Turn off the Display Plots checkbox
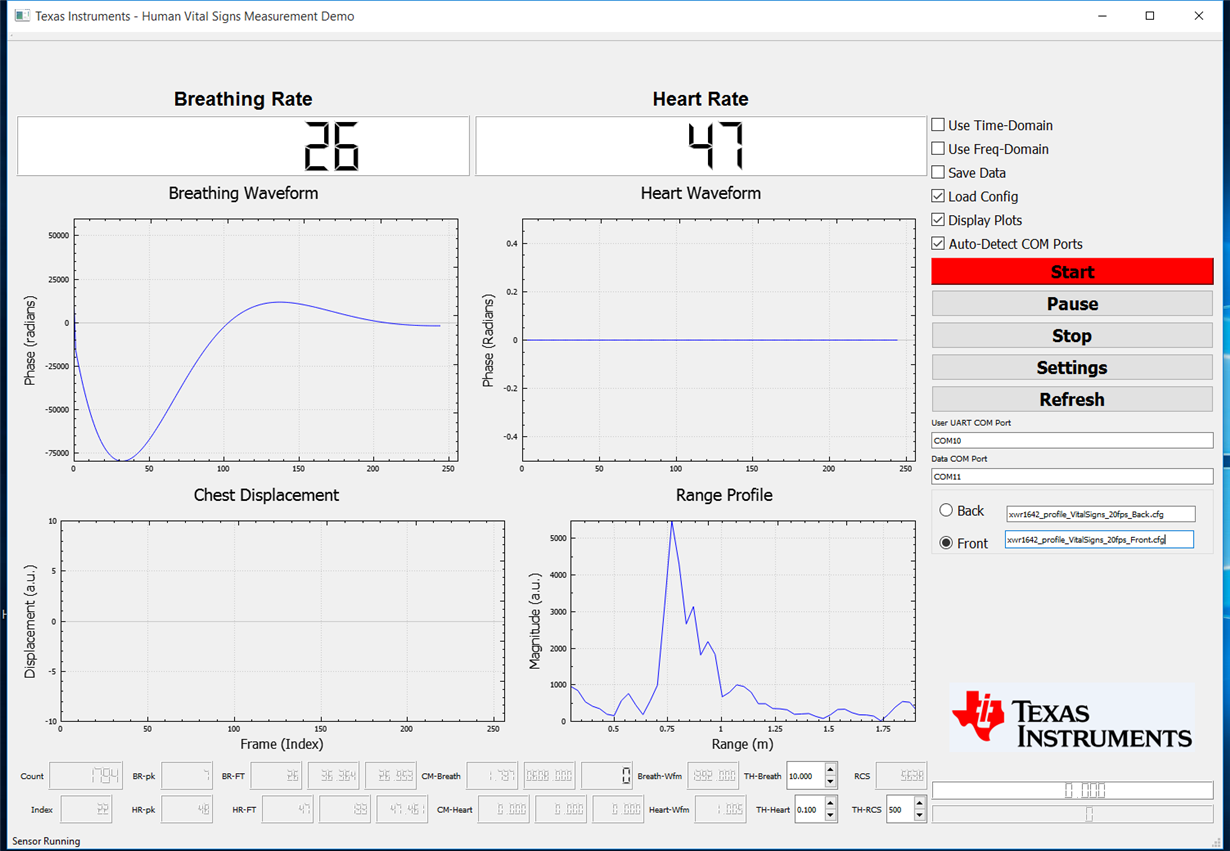 [x=938, y=220]
